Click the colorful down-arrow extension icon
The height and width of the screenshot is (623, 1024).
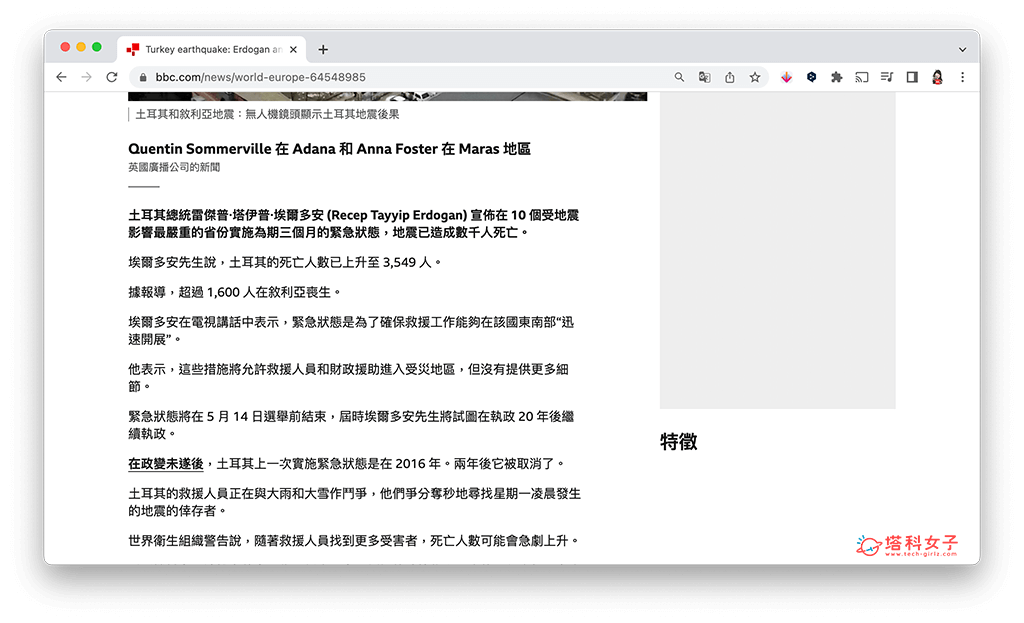pyautogui.click(x=786, y=77)
